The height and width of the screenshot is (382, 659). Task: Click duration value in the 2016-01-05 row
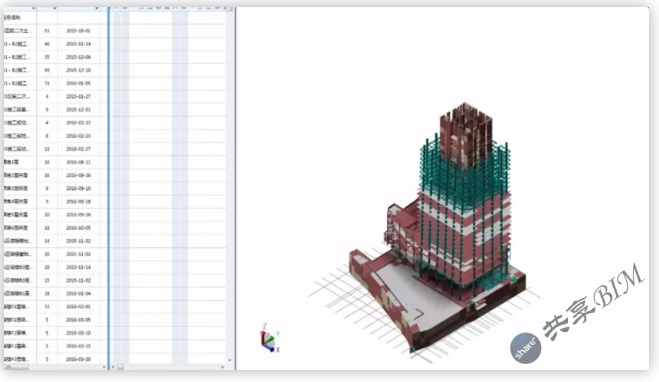(47, 83)
